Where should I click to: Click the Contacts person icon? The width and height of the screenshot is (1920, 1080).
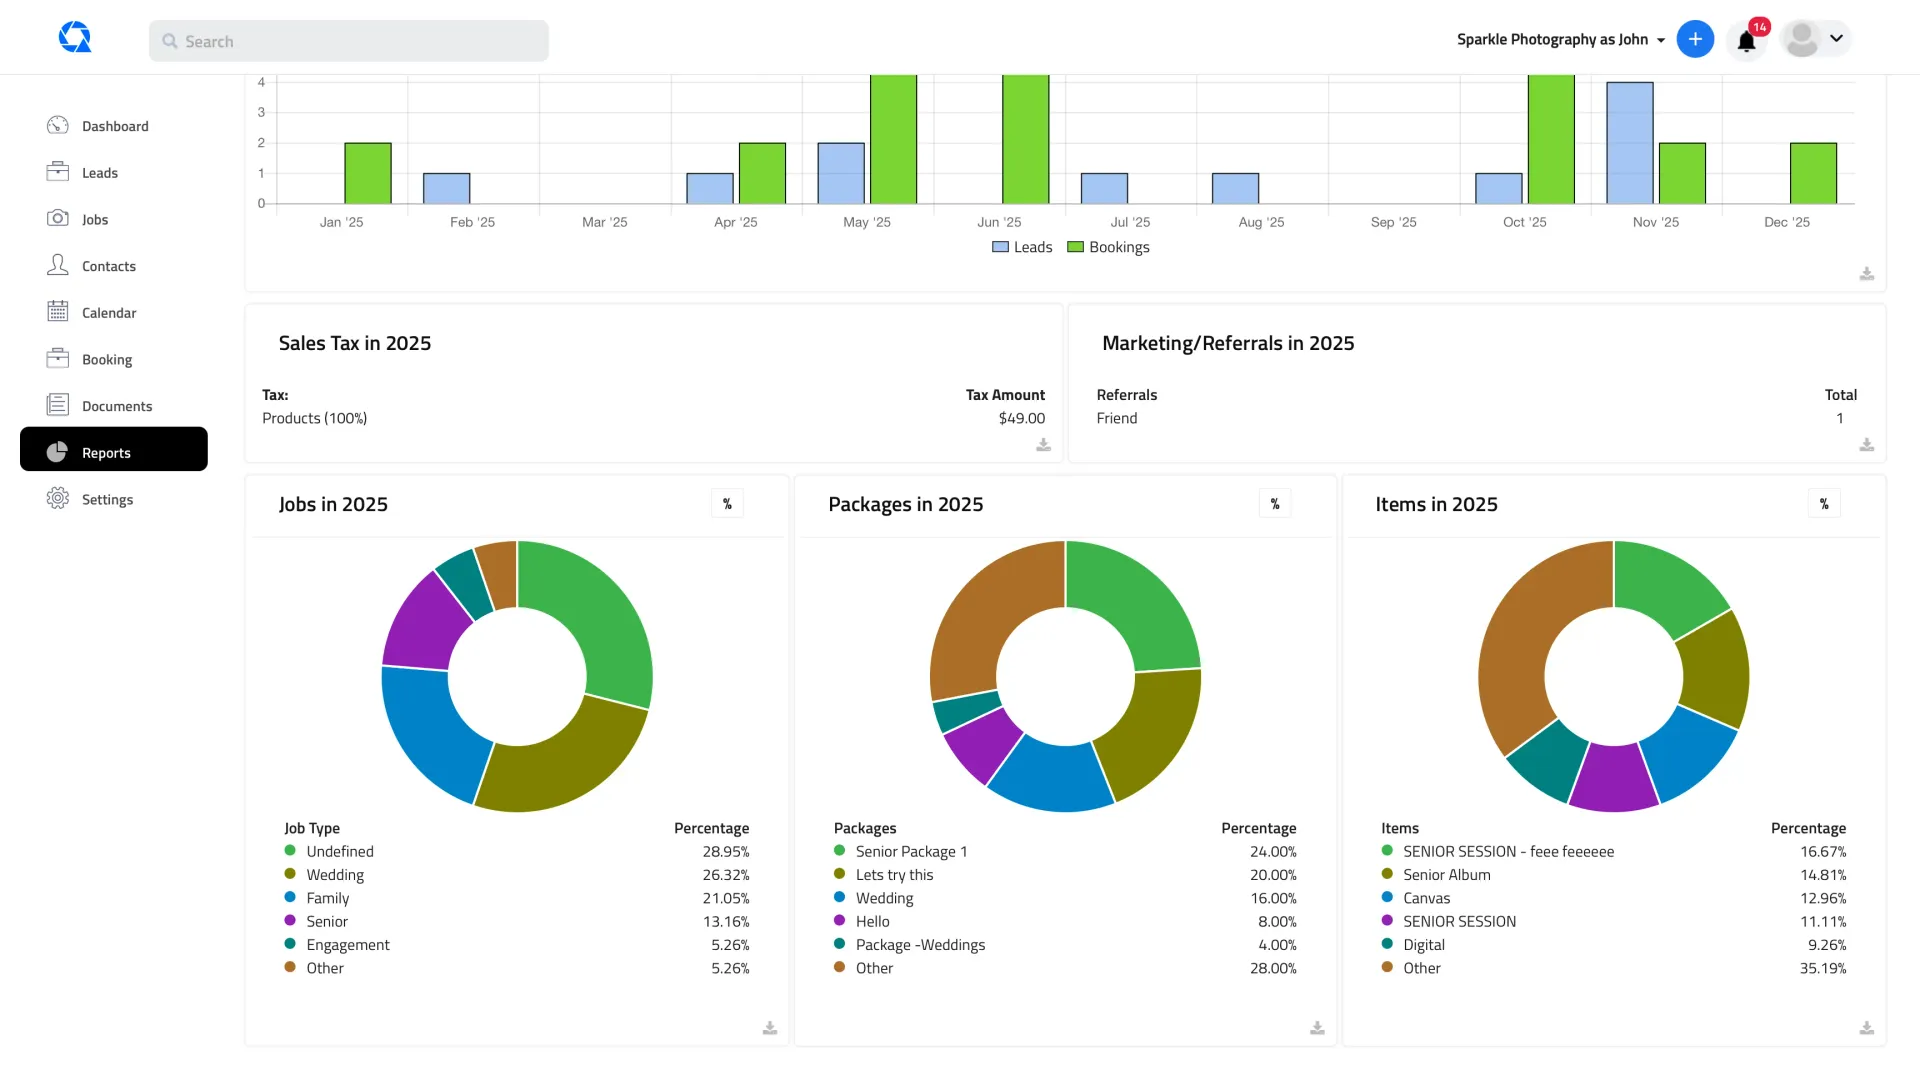[x=59, y=265]
